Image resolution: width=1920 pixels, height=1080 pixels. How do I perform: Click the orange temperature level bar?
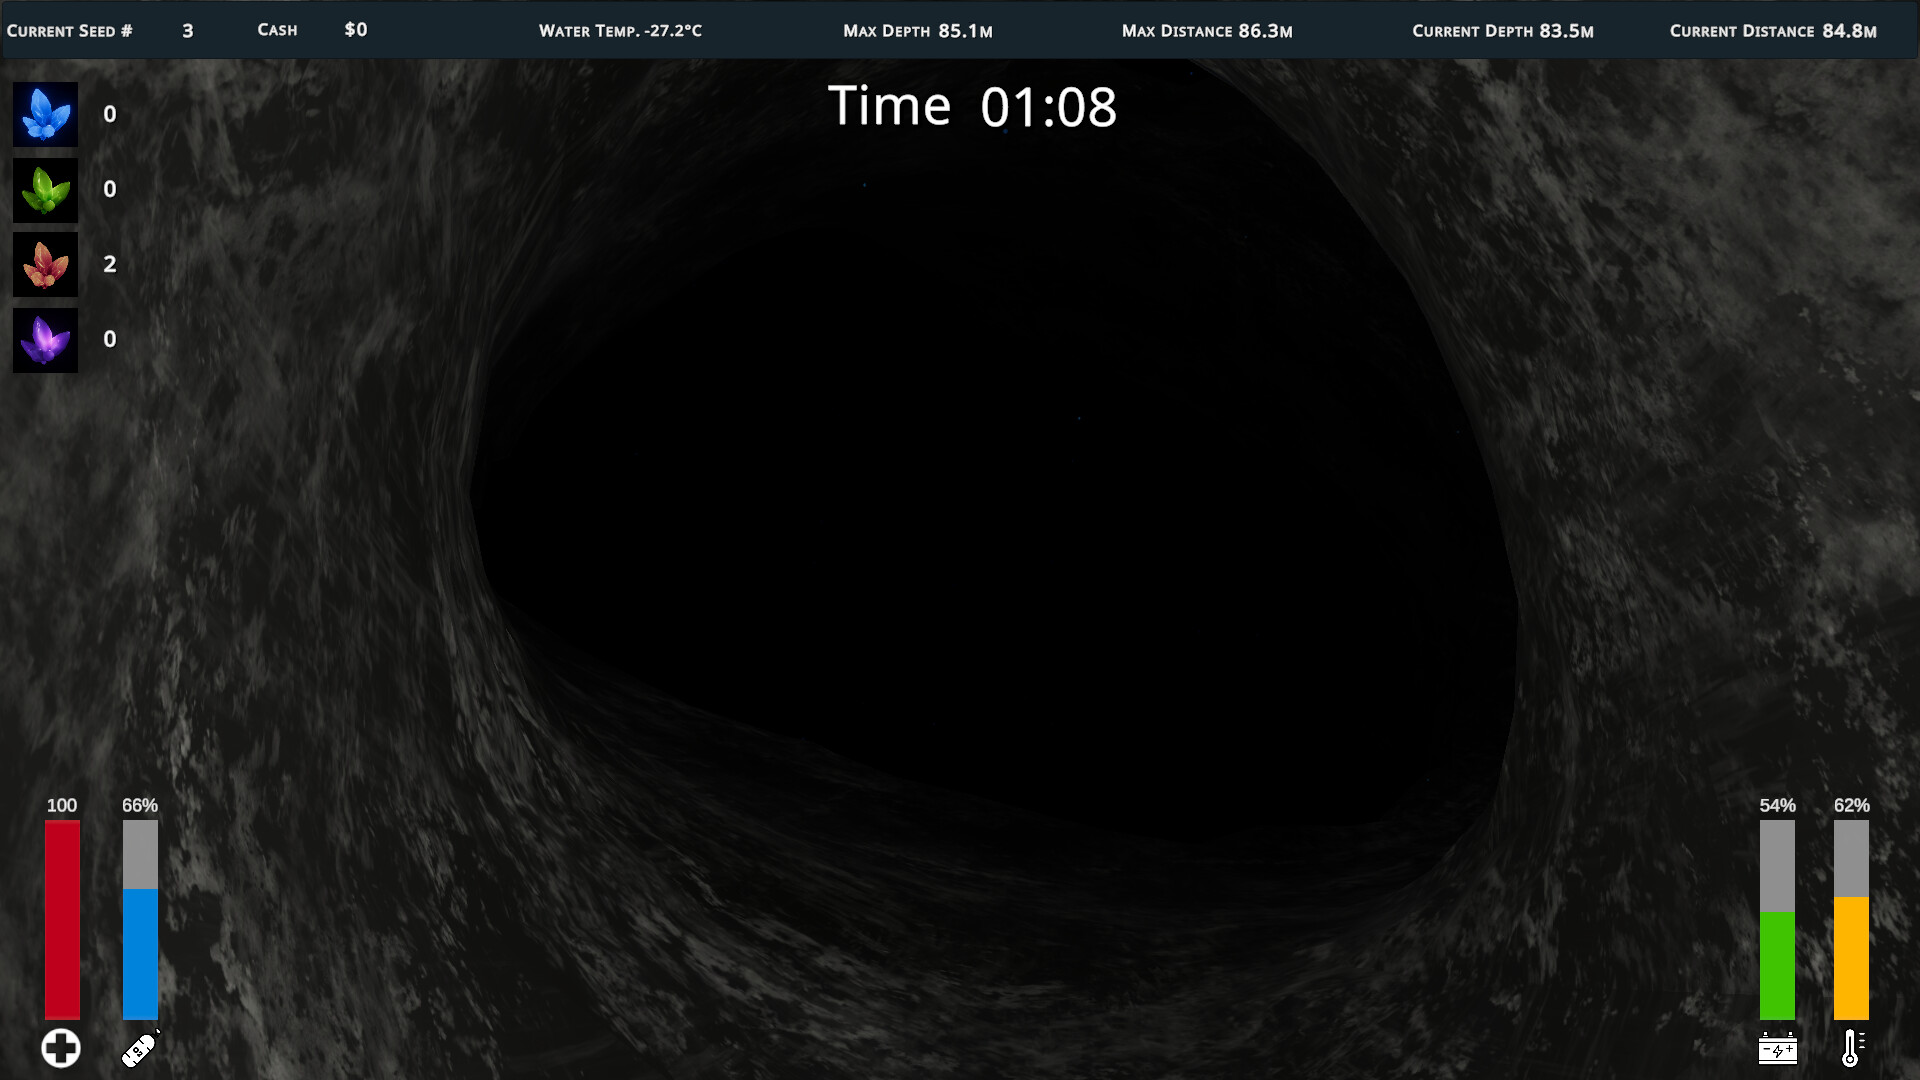click(x=1851, y=957)
